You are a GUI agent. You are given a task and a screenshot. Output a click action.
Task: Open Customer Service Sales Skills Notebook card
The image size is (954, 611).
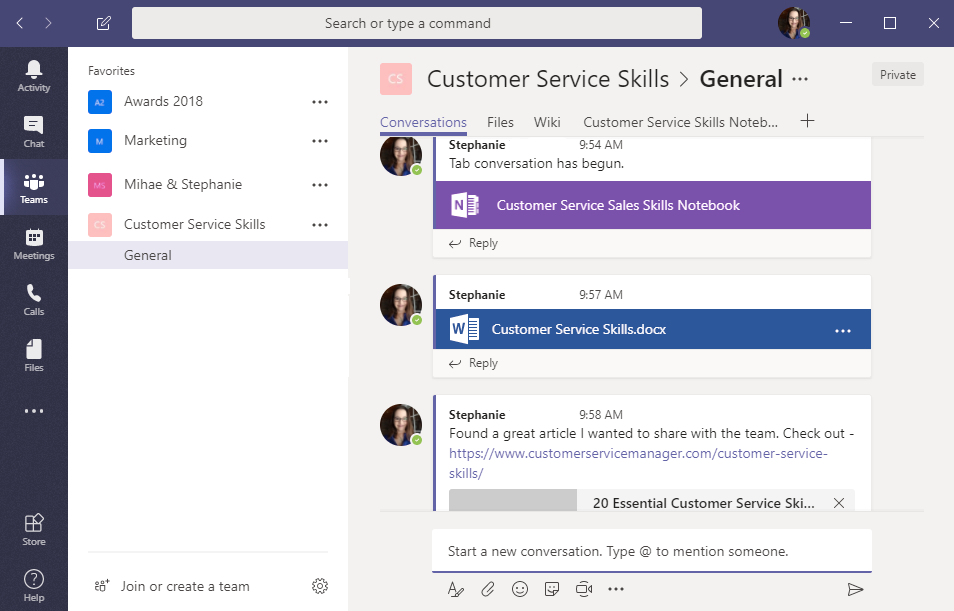[652, 205]
